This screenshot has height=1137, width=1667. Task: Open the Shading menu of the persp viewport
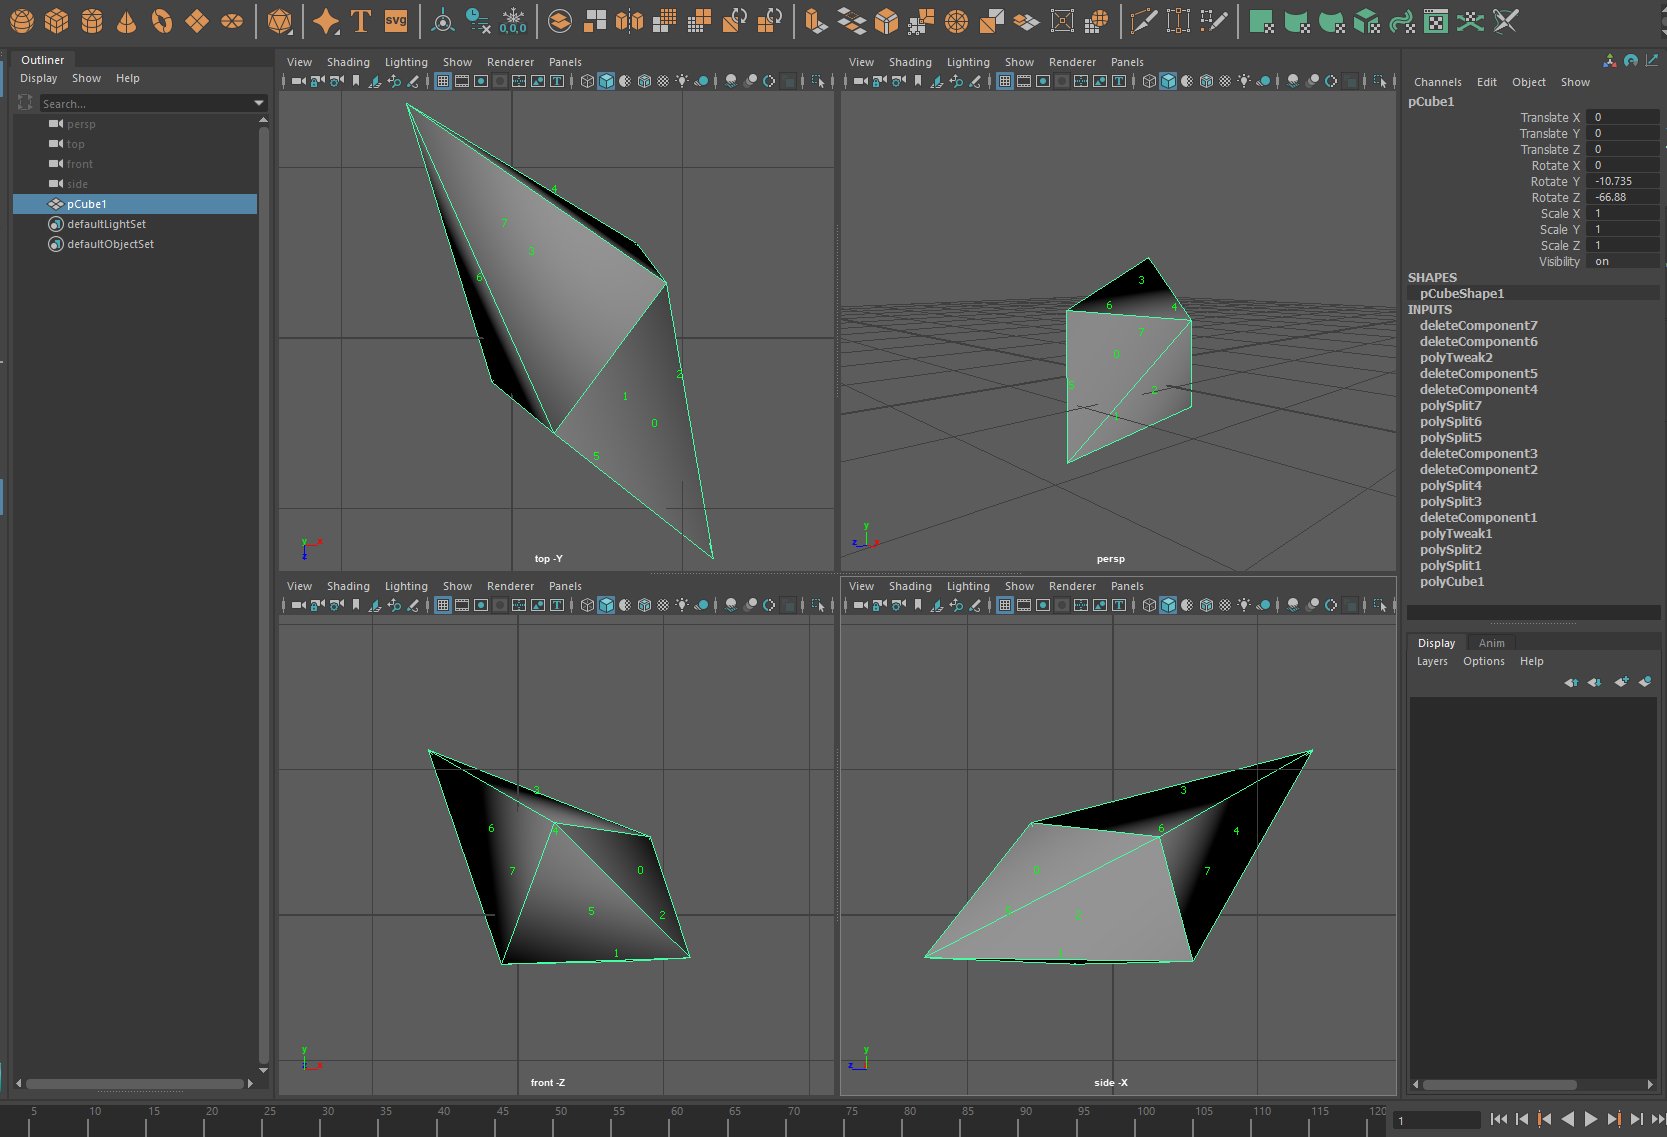click(910, 61)
